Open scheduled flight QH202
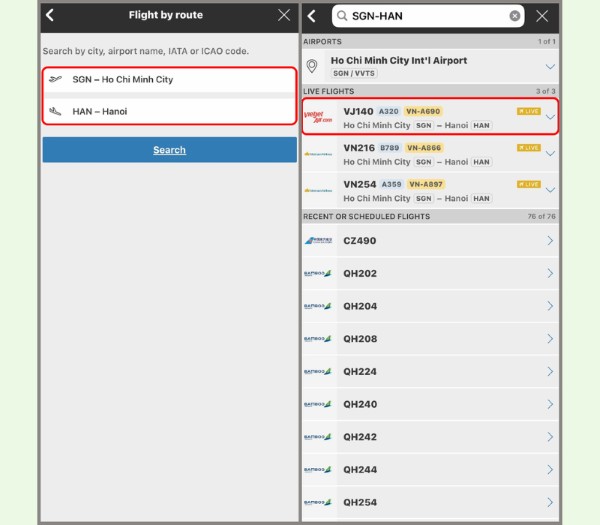Screen dimensions: 600x525 pos(430,273)
